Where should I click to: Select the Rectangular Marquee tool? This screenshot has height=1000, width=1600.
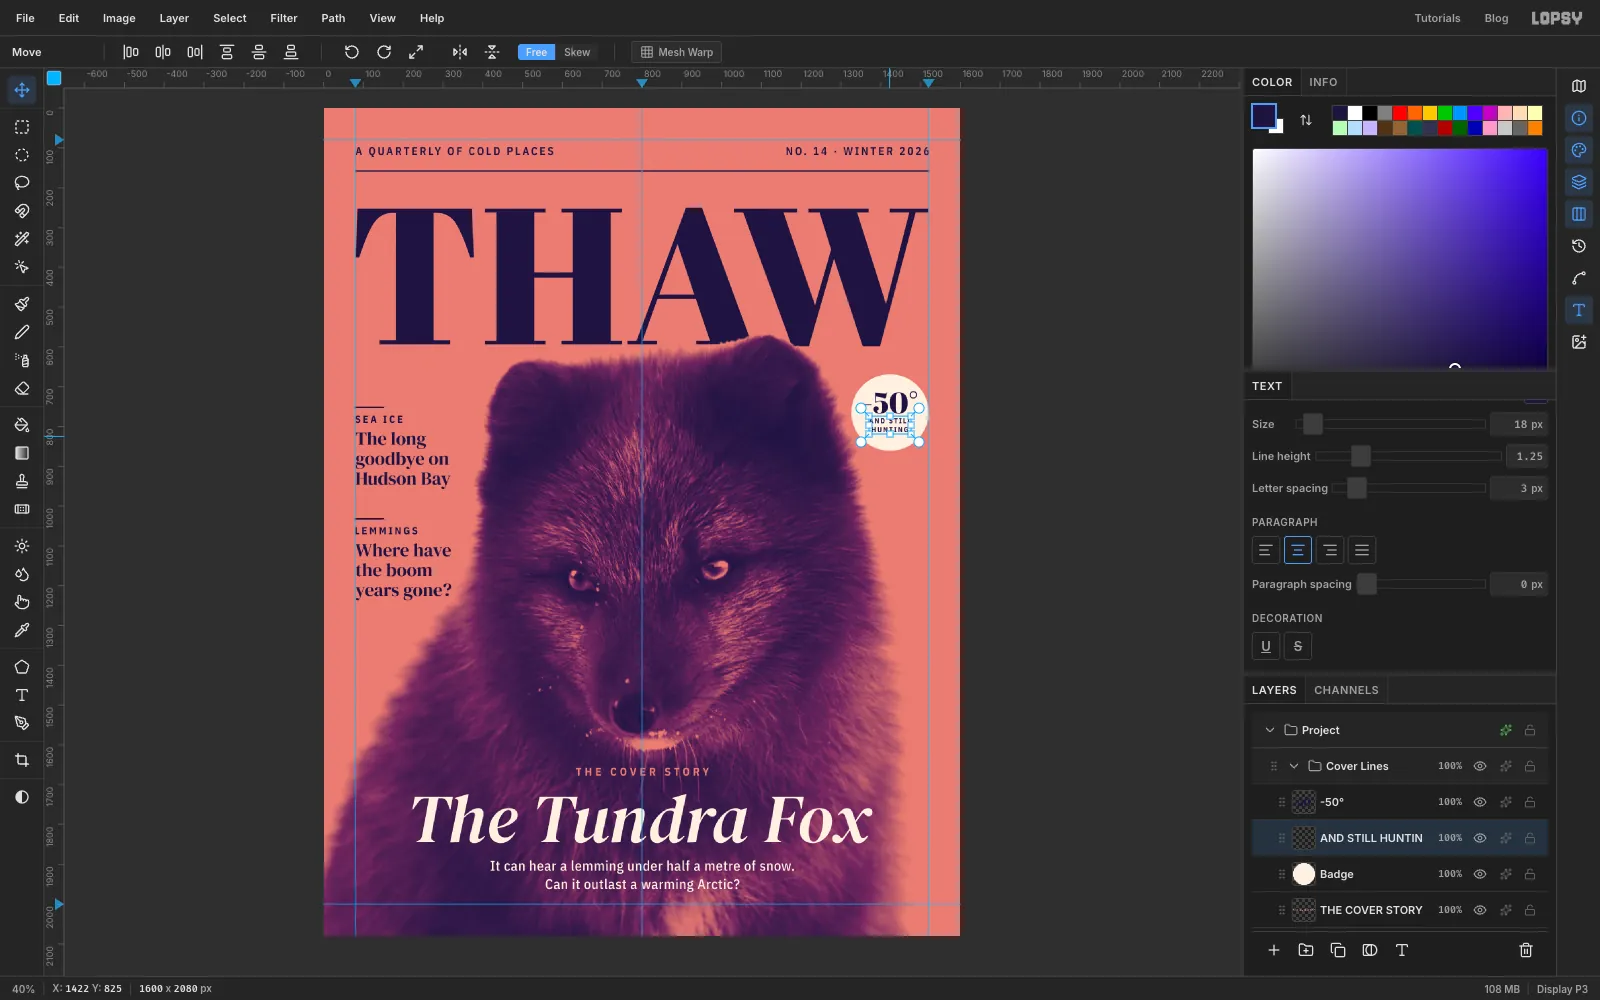[22, 127]
